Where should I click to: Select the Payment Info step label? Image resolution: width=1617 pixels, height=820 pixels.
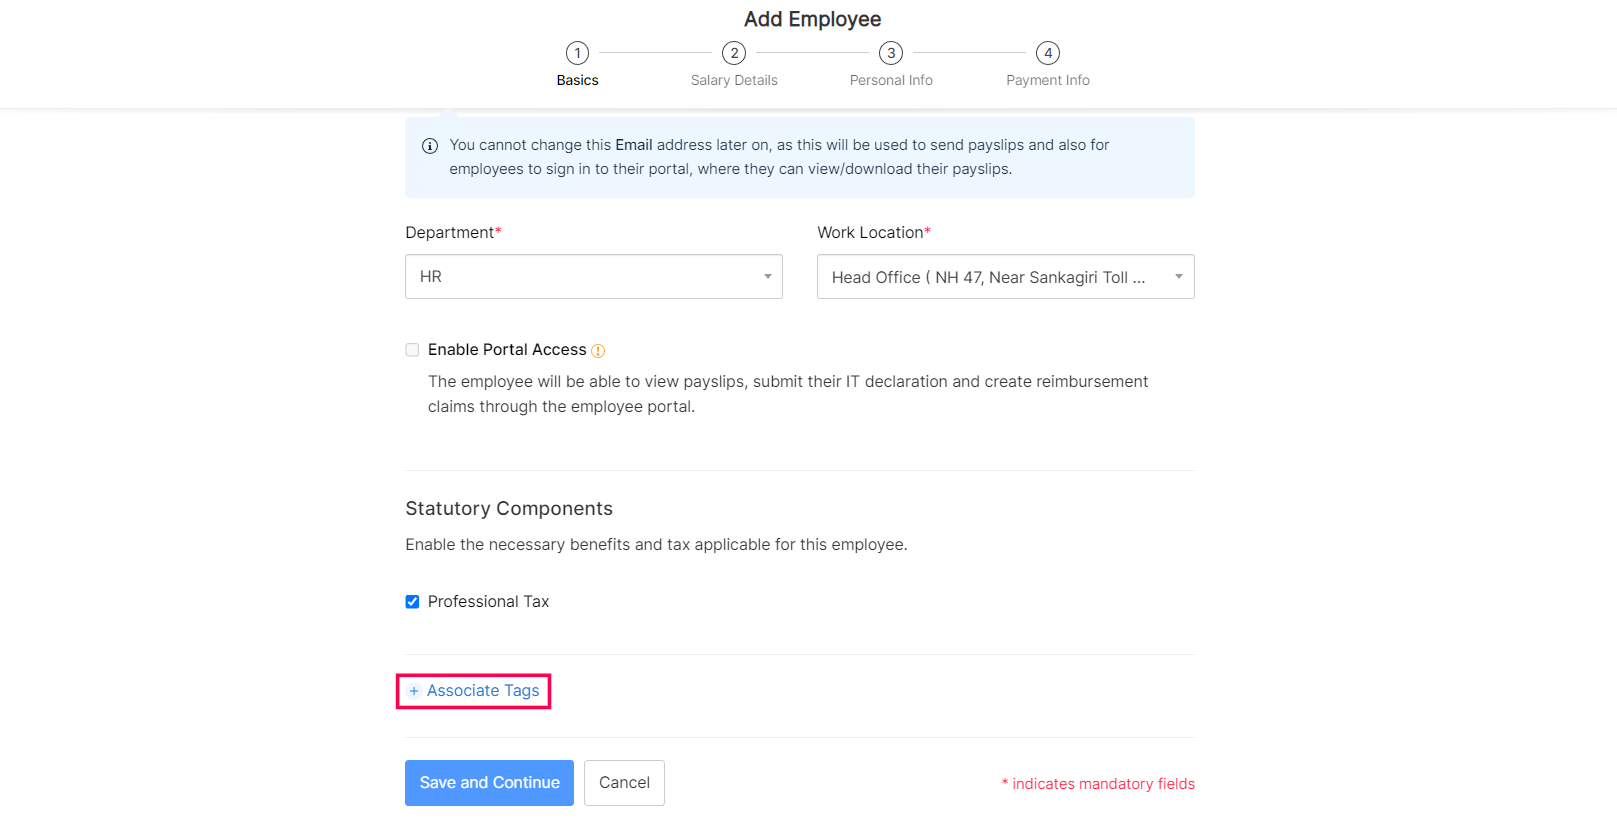pyautogui.click(x=1048, y=81)
